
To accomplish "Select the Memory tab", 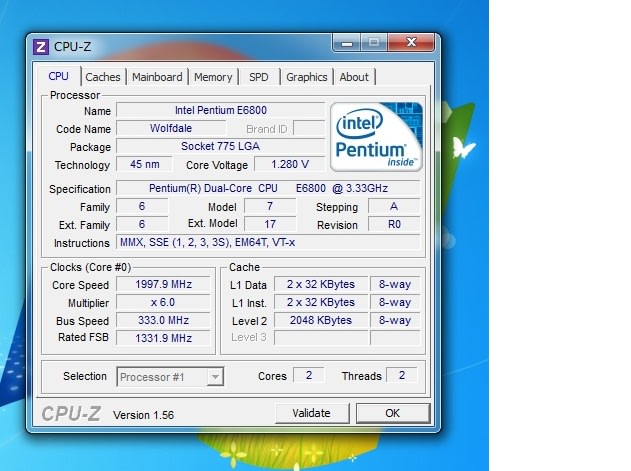I will (x=213, y=77).
